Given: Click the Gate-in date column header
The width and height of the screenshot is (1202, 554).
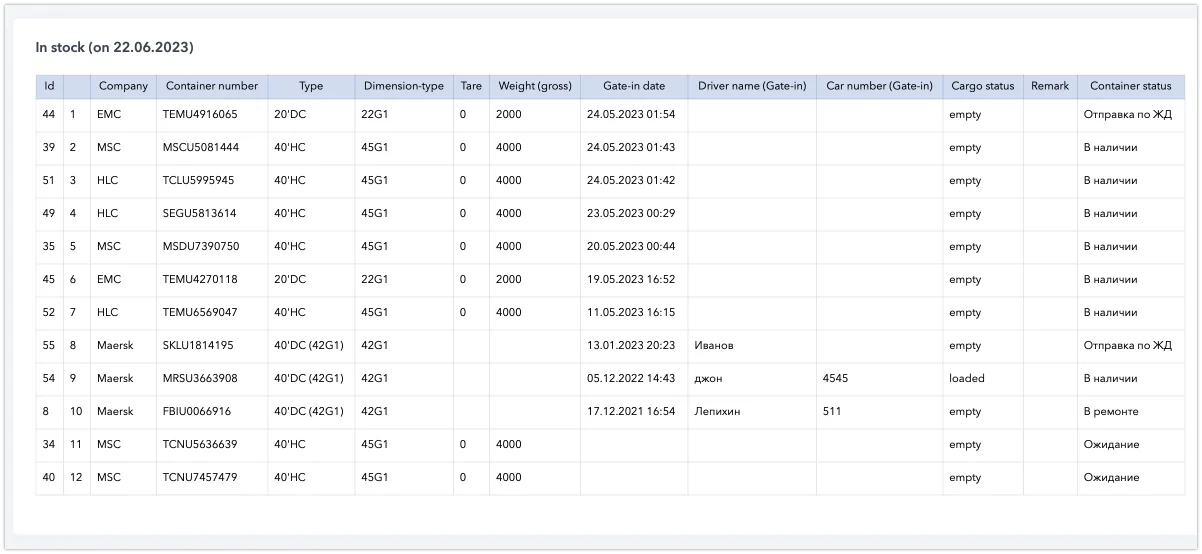Looking at the screenshot, I should tap(634, 86).
